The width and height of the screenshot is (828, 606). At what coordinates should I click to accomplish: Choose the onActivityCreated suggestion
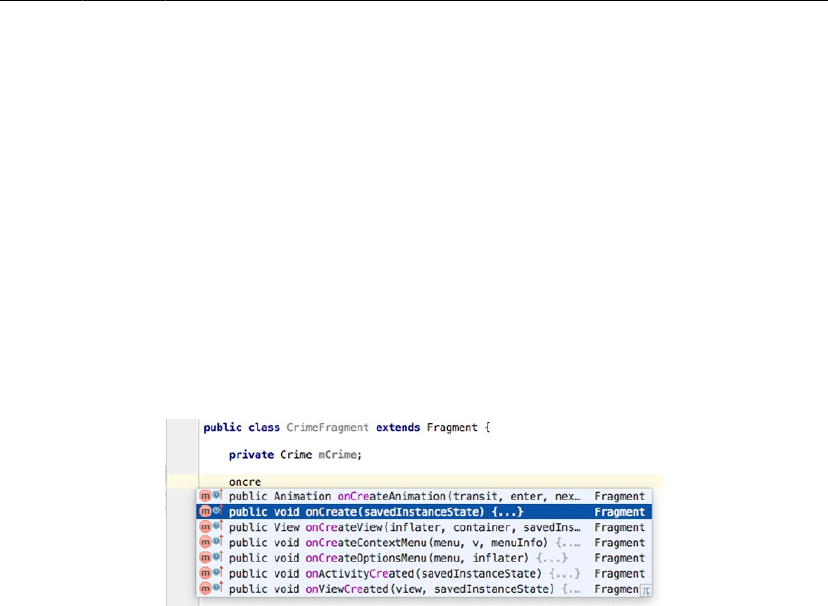pos(424,573)
